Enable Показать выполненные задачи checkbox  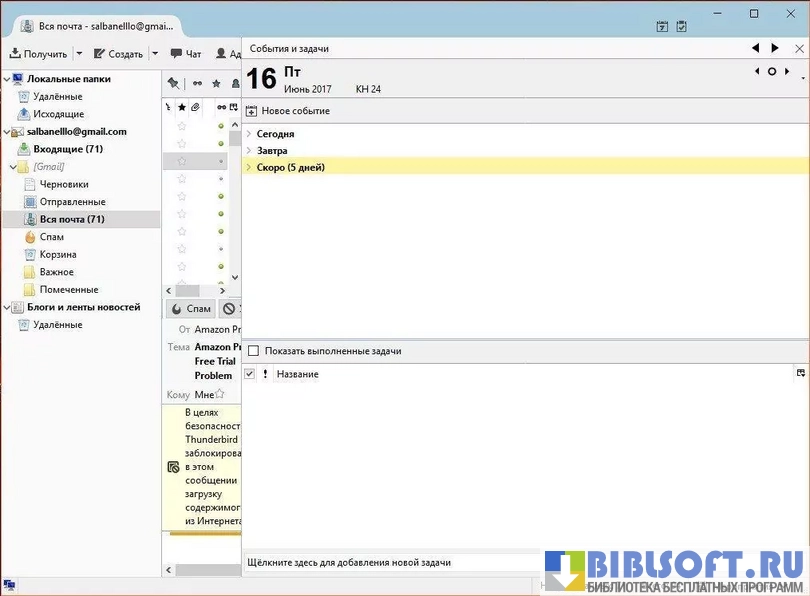coord(253,351)
